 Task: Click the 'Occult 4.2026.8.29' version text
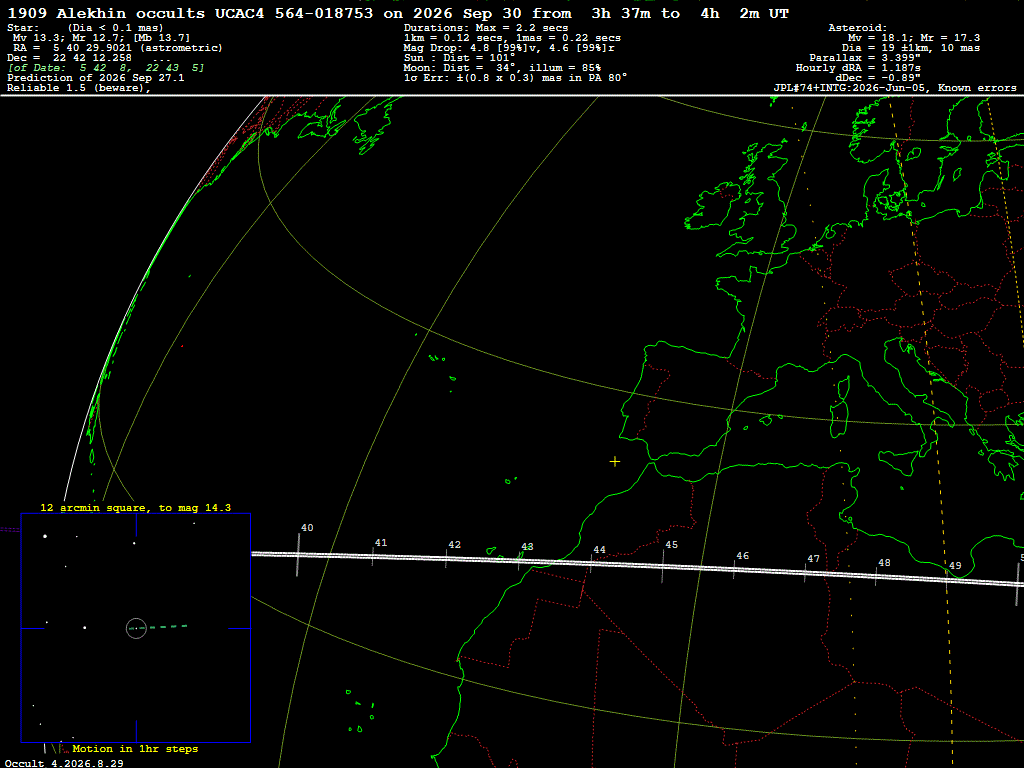(64, 763)
